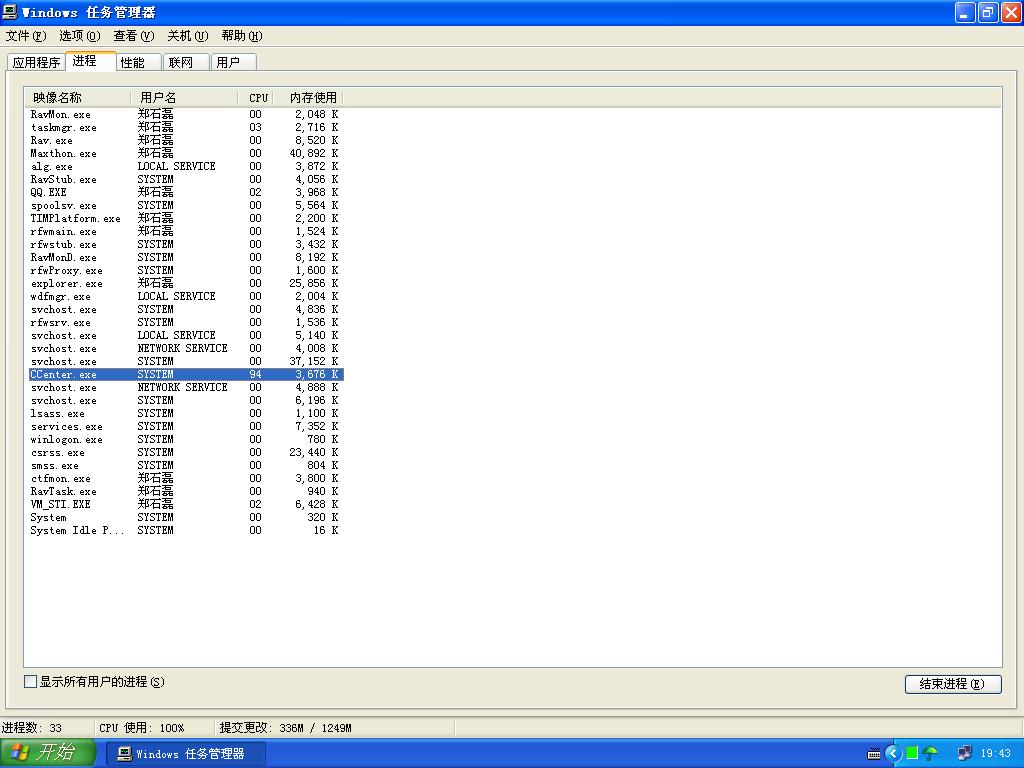Sort by the 用户名 column header
The height and width of the screenshot is (768, 1024).
pos(185,98)
